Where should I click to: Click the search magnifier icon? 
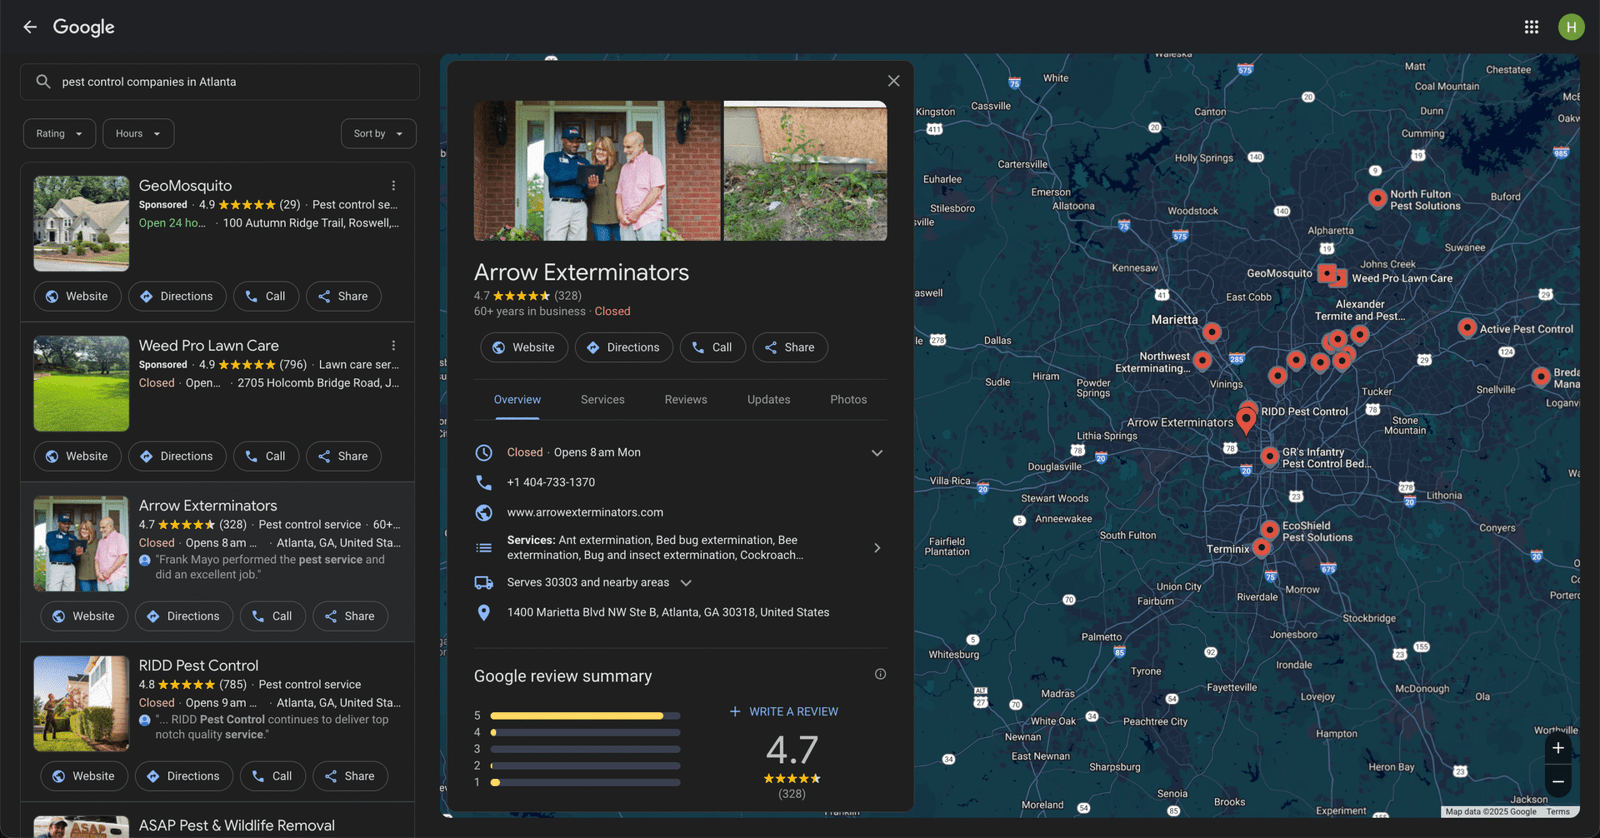43,82
